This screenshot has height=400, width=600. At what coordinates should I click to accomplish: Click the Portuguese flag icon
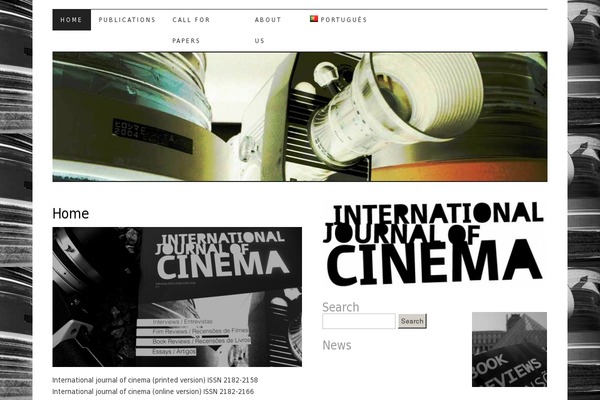(314, 18)
